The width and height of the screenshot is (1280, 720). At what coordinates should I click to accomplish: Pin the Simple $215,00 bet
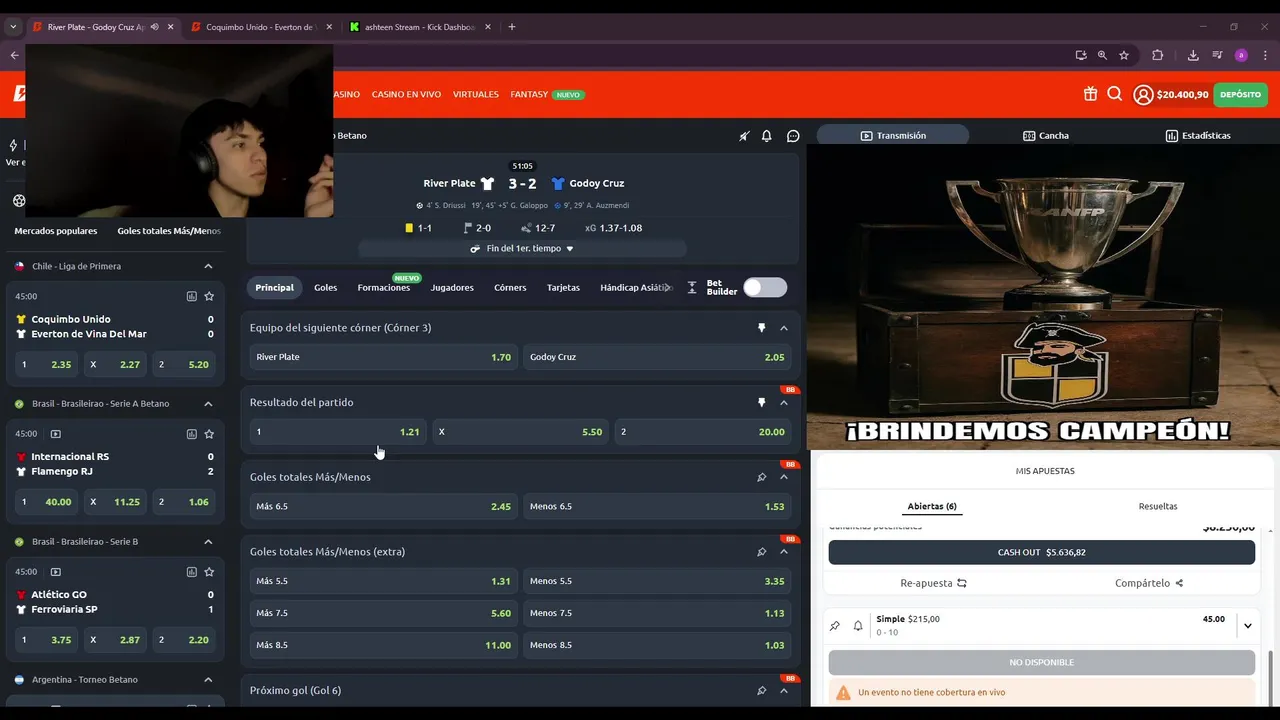[835, 626]
